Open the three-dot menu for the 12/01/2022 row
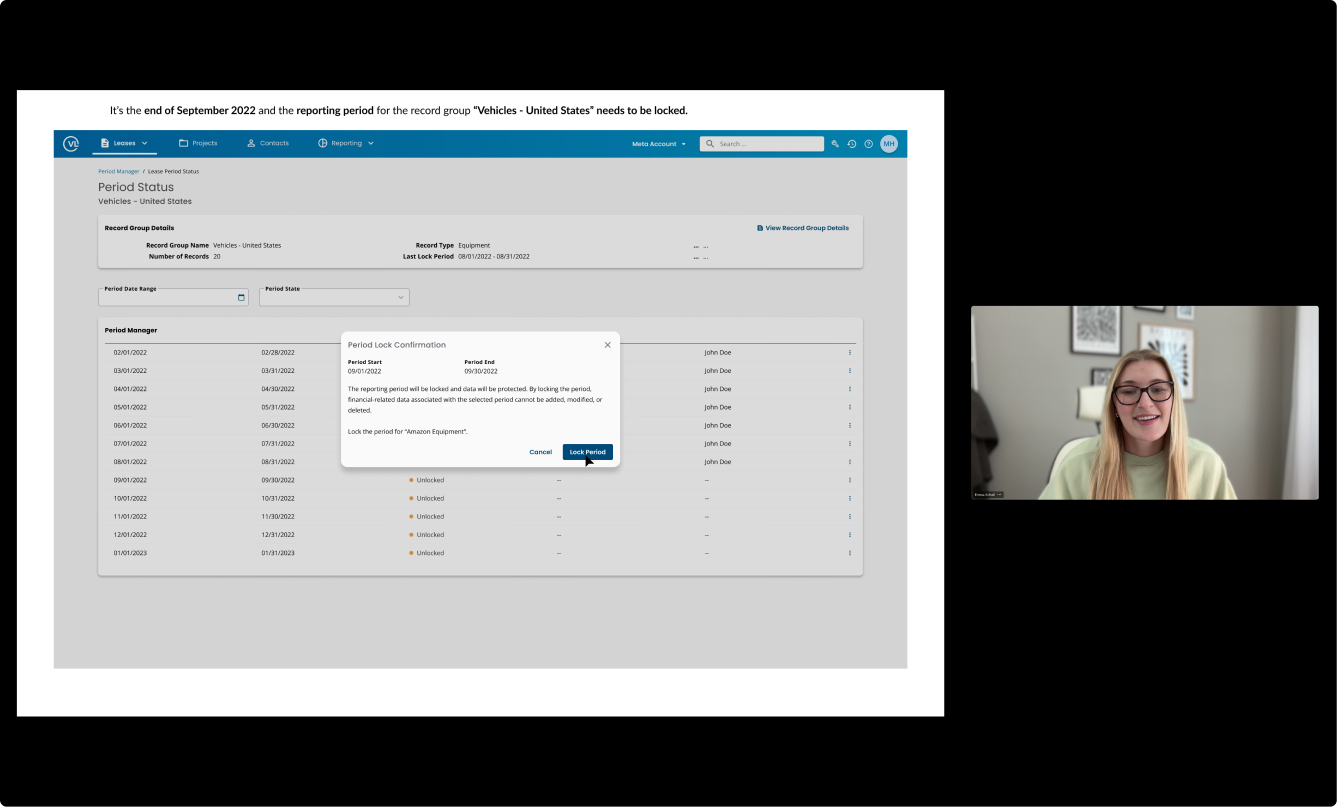This screenshot has width=1337, height=807. pos(850,535)
